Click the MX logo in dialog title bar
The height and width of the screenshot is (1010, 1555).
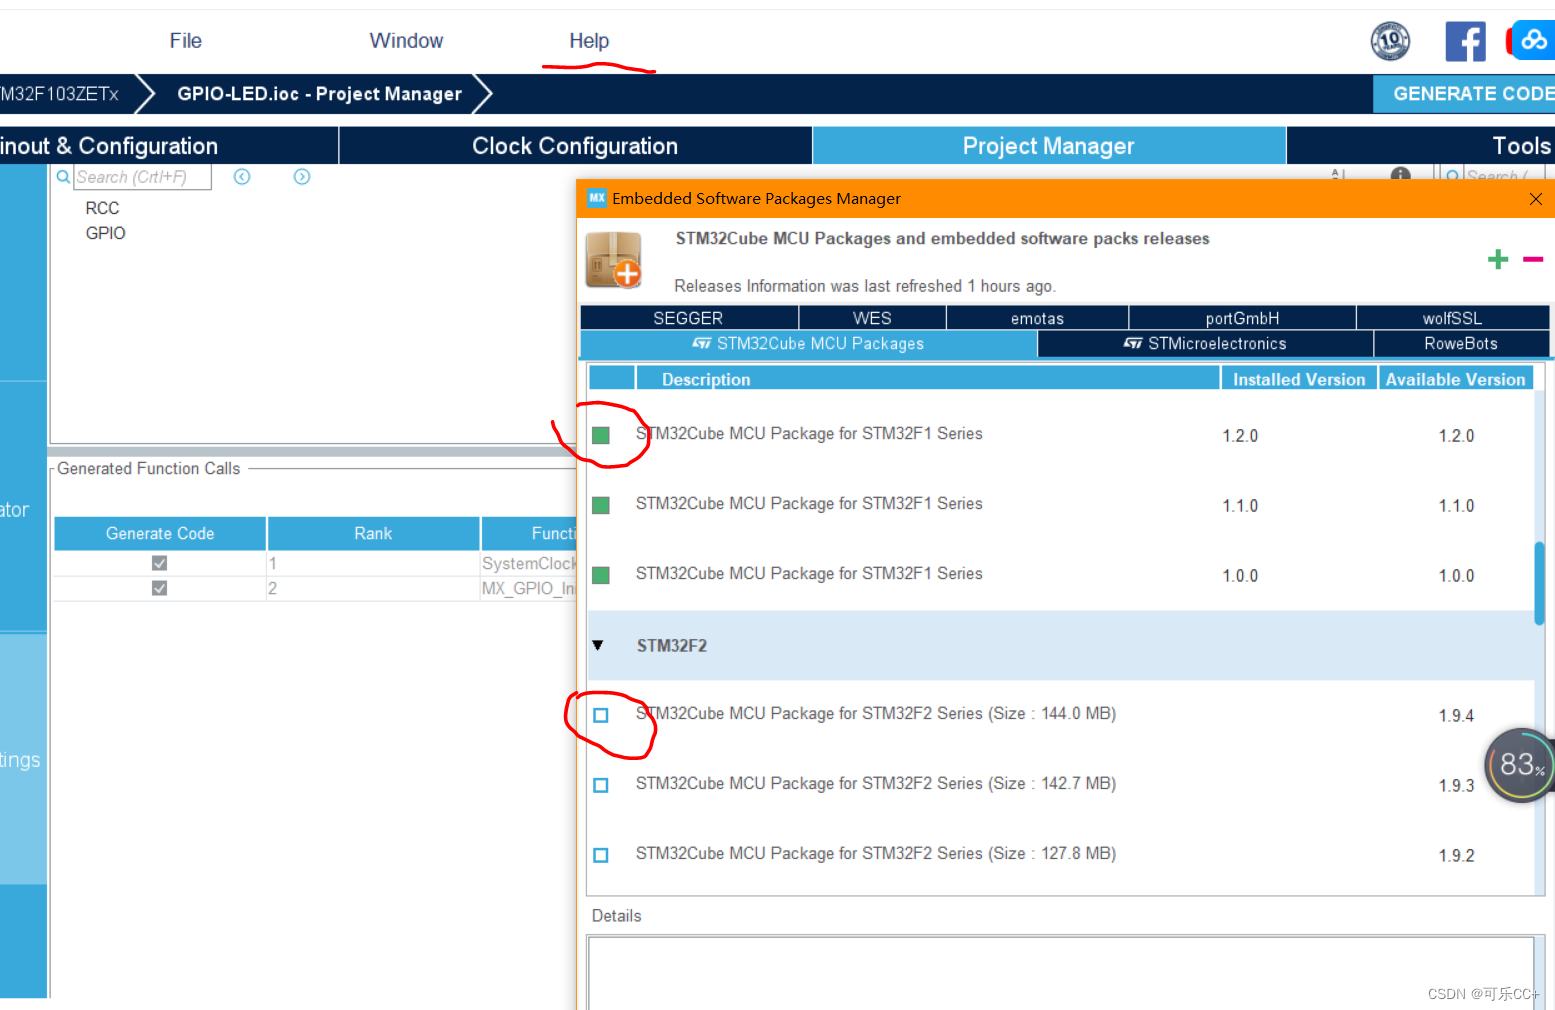point(597,198)
